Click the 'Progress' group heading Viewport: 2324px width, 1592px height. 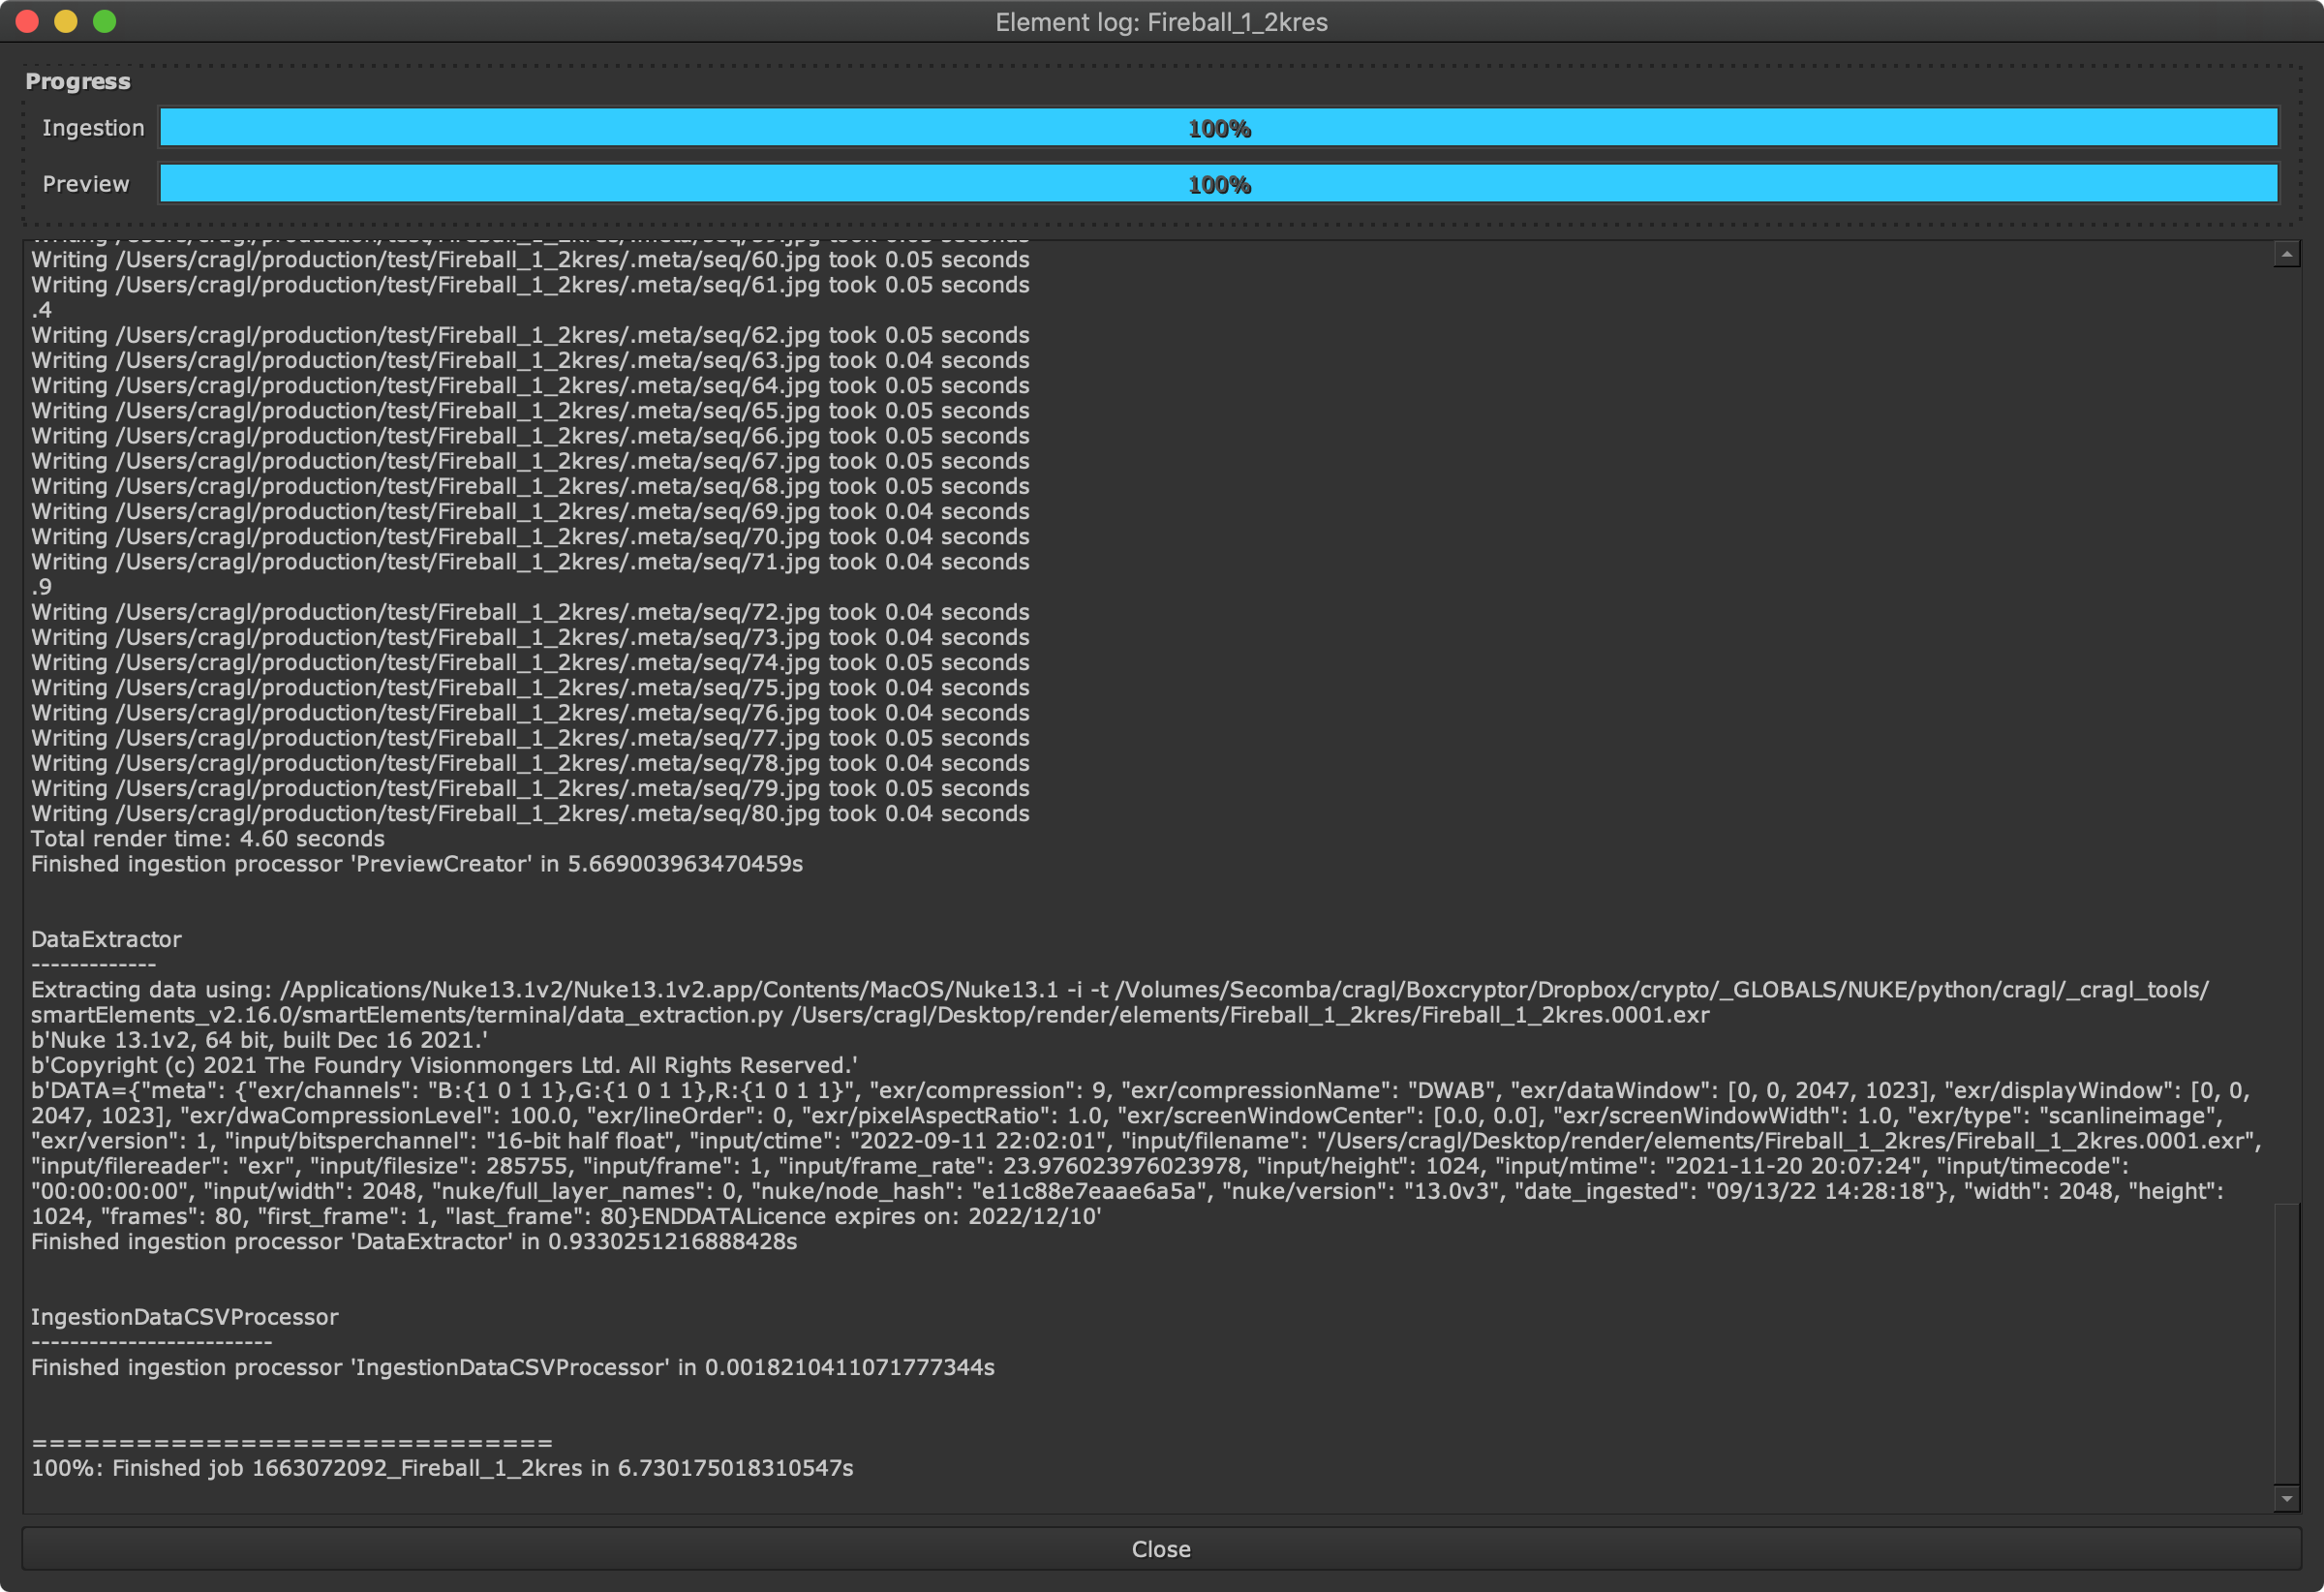[78, 81]
